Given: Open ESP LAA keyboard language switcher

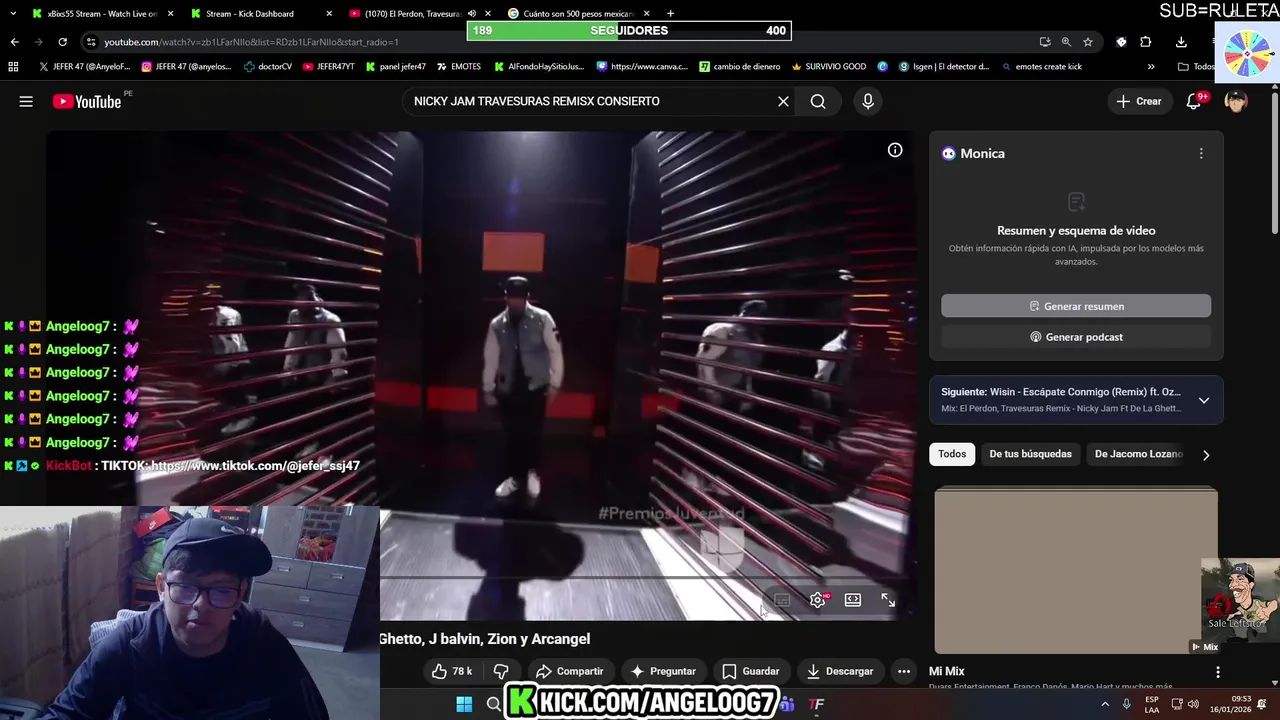Looking at the screenshot, I should (1152, 704).
